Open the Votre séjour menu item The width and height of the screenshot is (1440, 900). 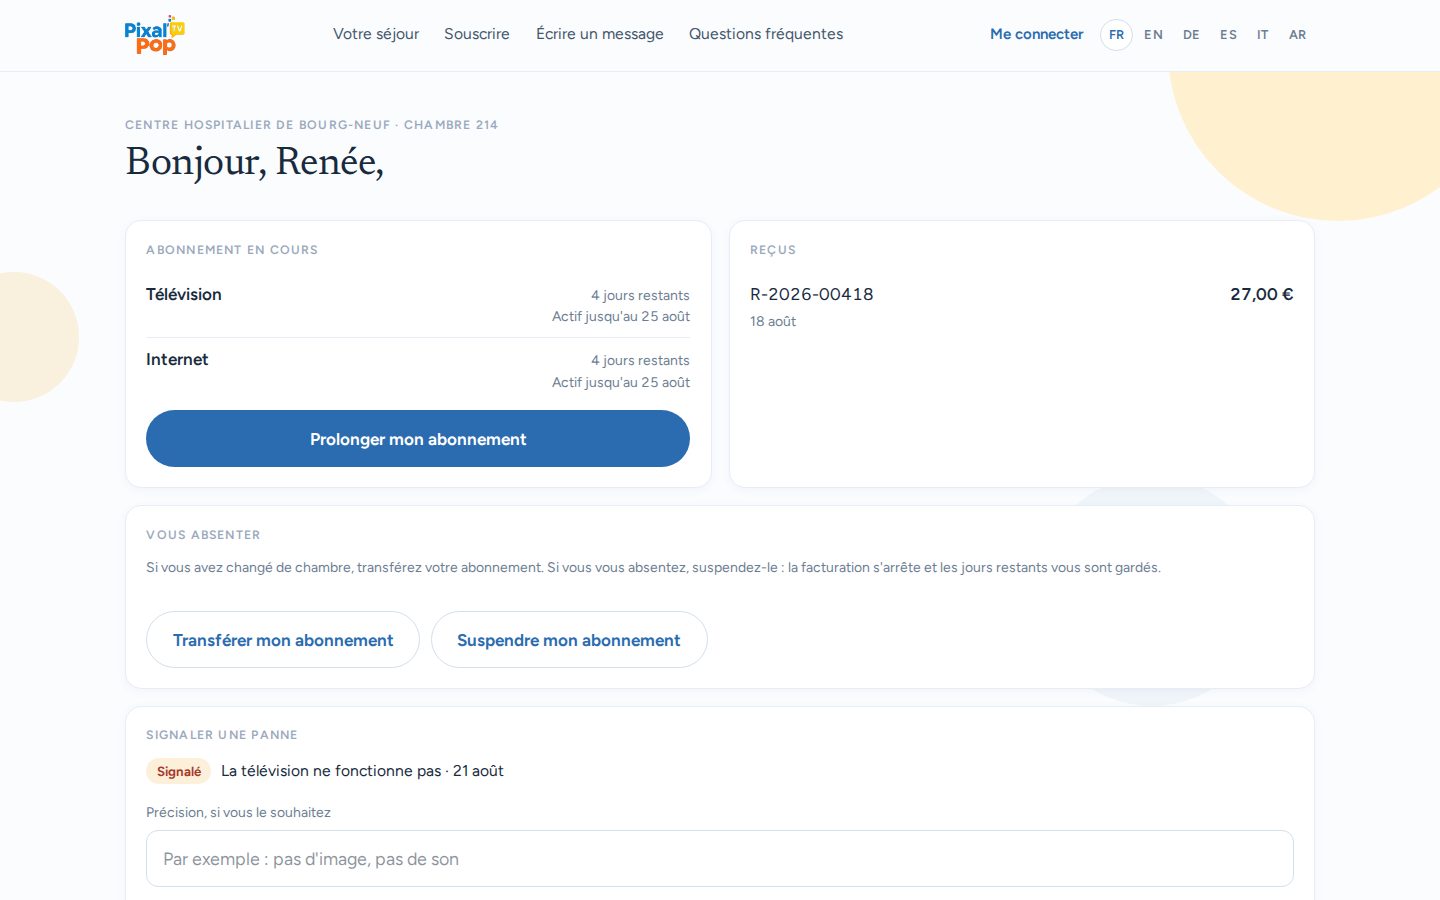(376, 34)
